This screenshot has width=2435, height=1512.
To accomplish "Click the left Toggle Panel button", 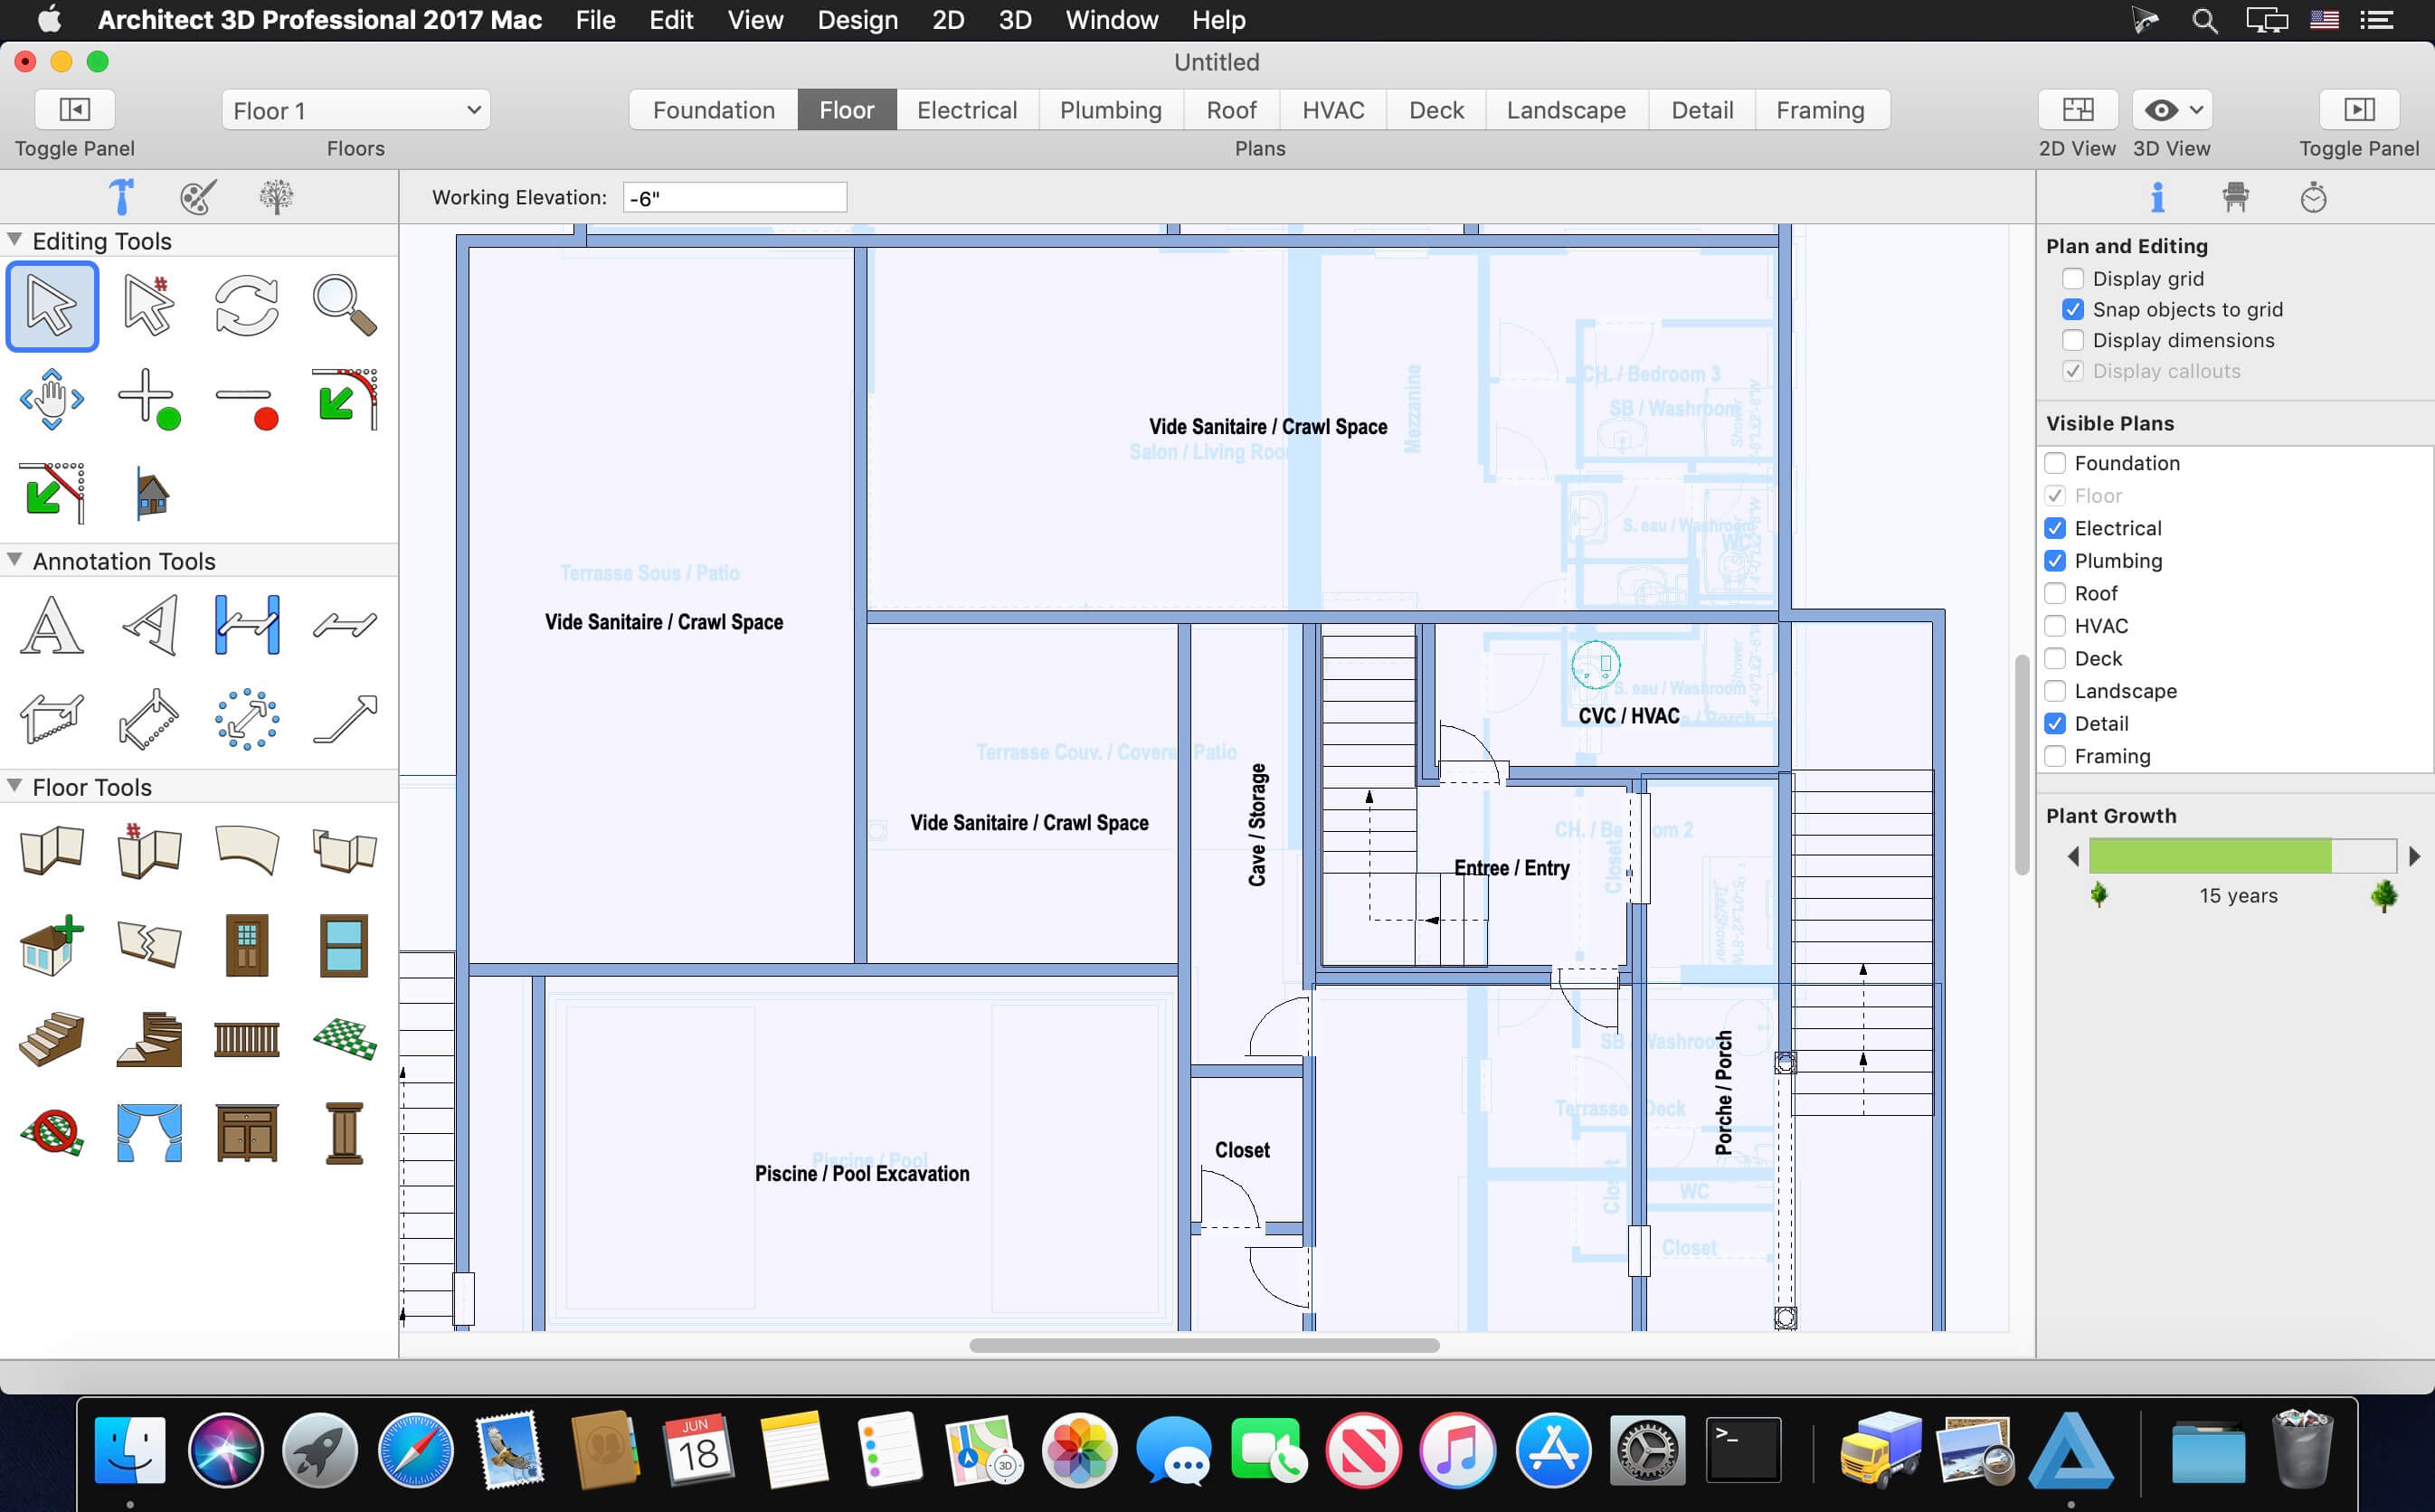I will [x=75, y=110].
